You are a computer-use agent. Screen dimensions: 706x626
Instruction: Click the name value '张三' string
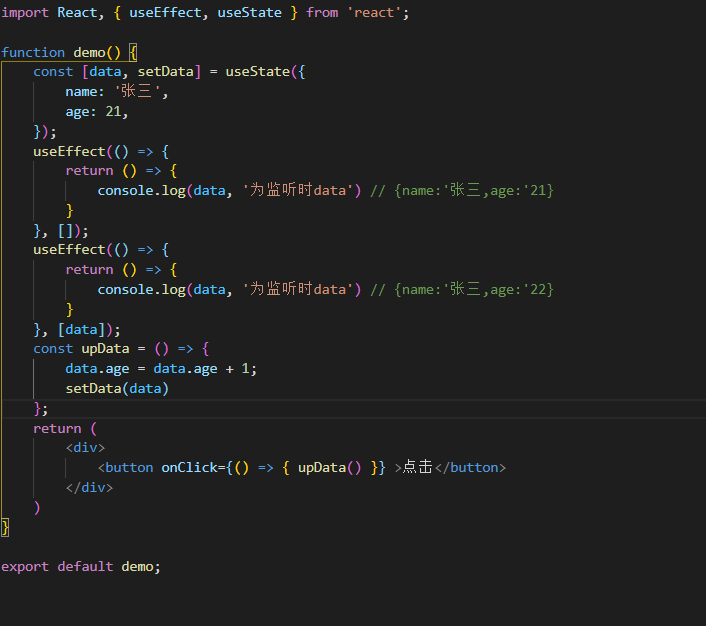click(137, 91)
